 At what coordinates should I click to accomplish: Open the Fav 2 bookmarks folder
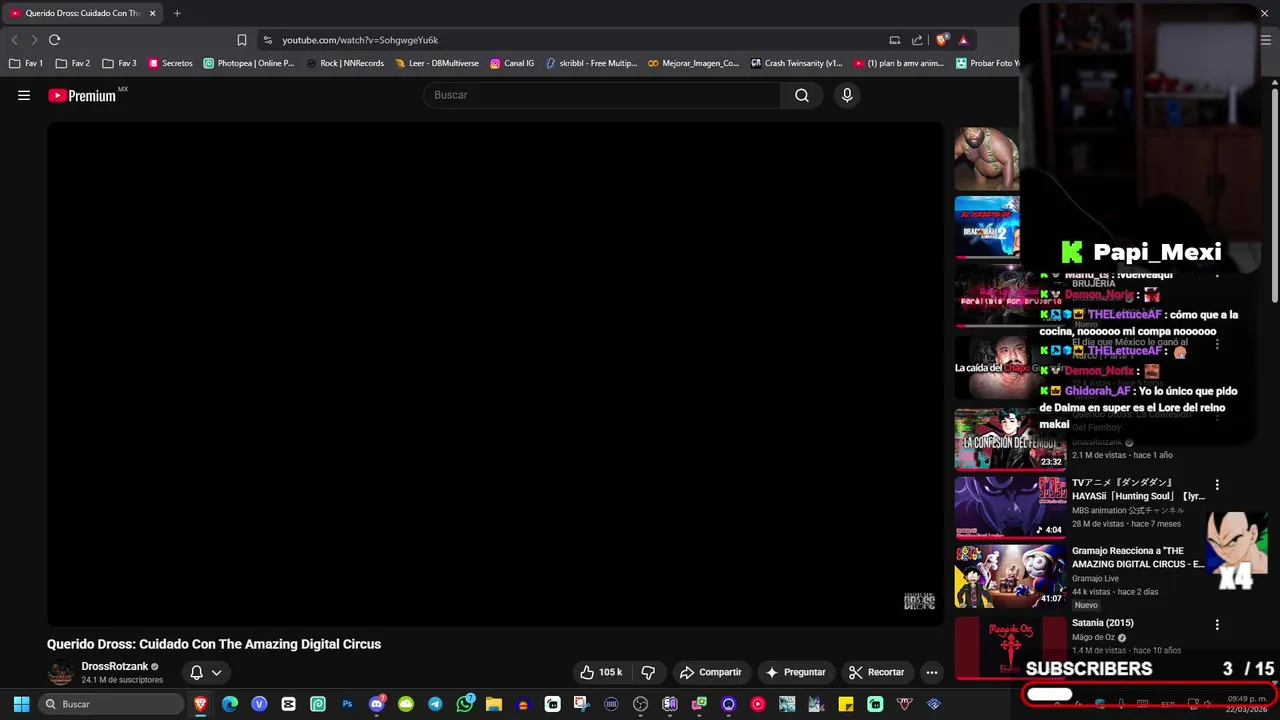(73, 63)
